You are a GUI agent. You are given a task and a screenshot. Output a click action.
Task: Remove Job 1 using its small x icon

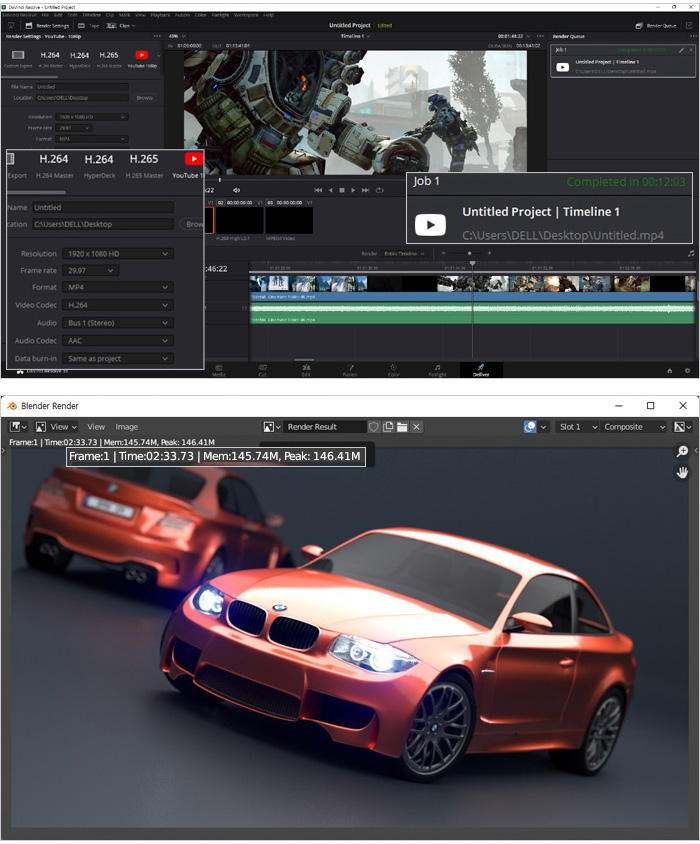pos(690,50)
